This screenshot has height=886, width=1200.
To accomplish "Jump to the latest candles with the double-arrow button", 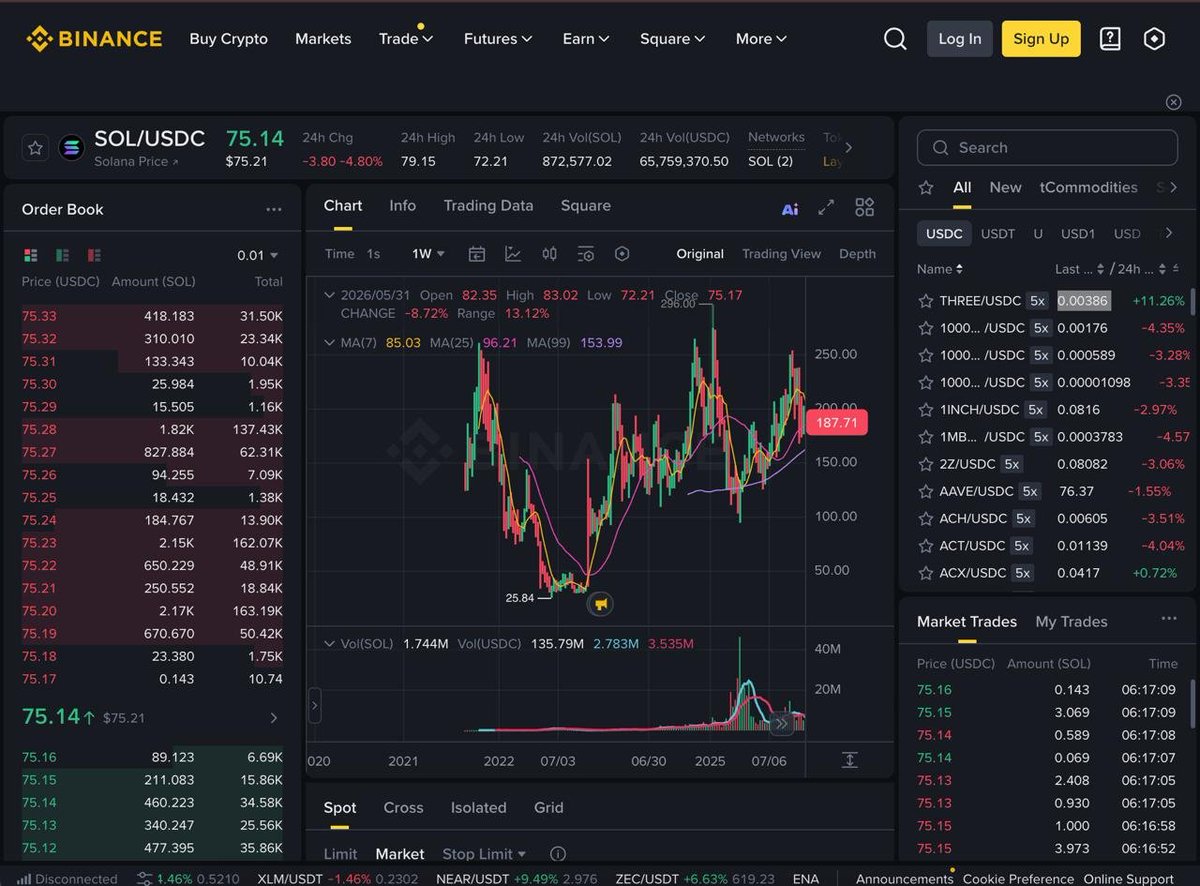I will tap(781, 723).
